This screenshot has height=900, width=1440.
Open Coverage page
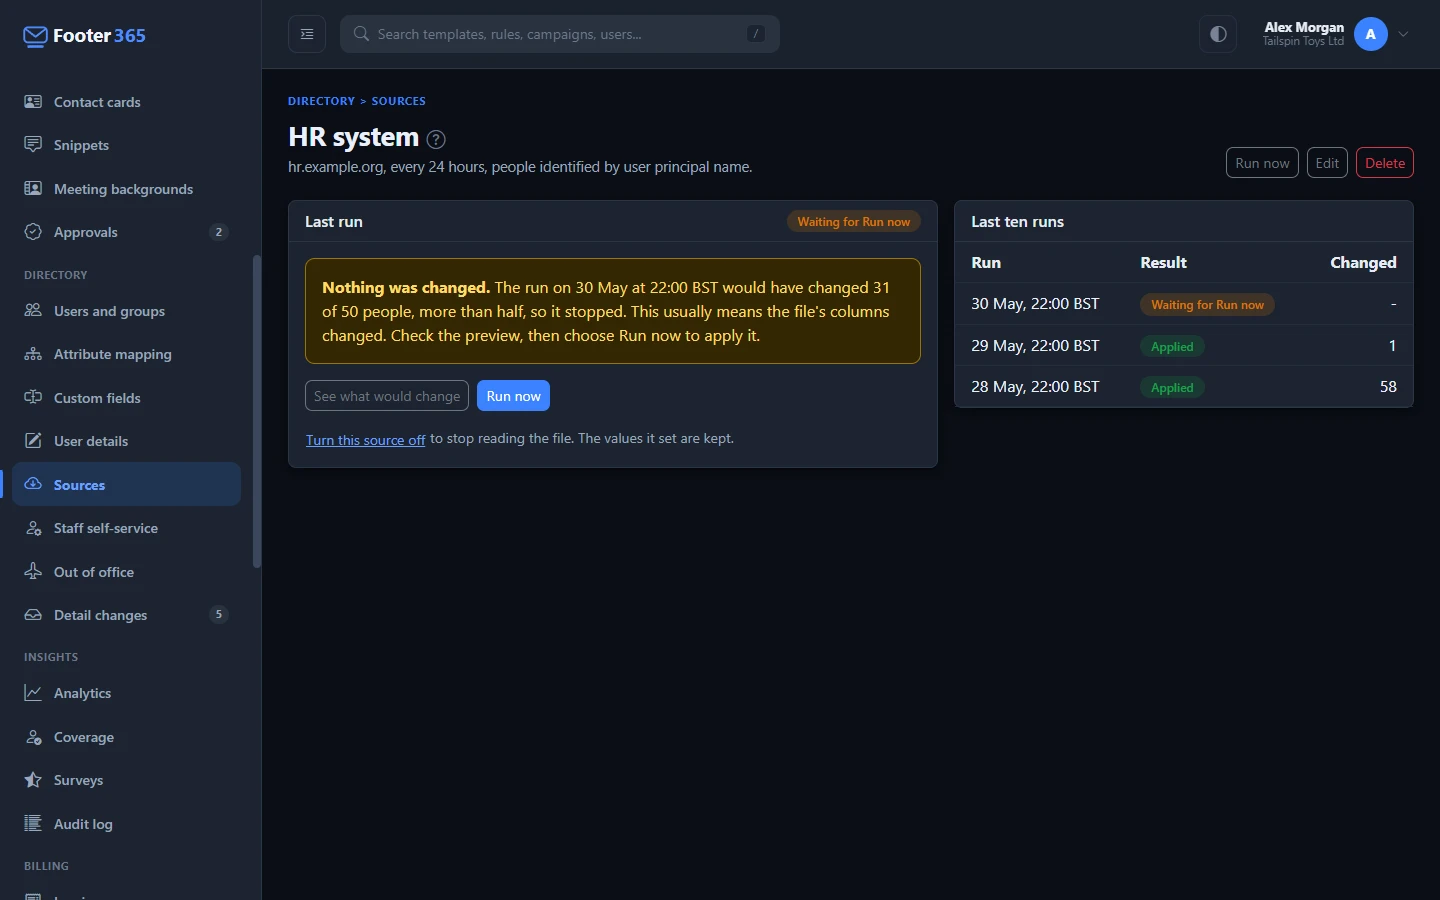click(x=126, y=737)
